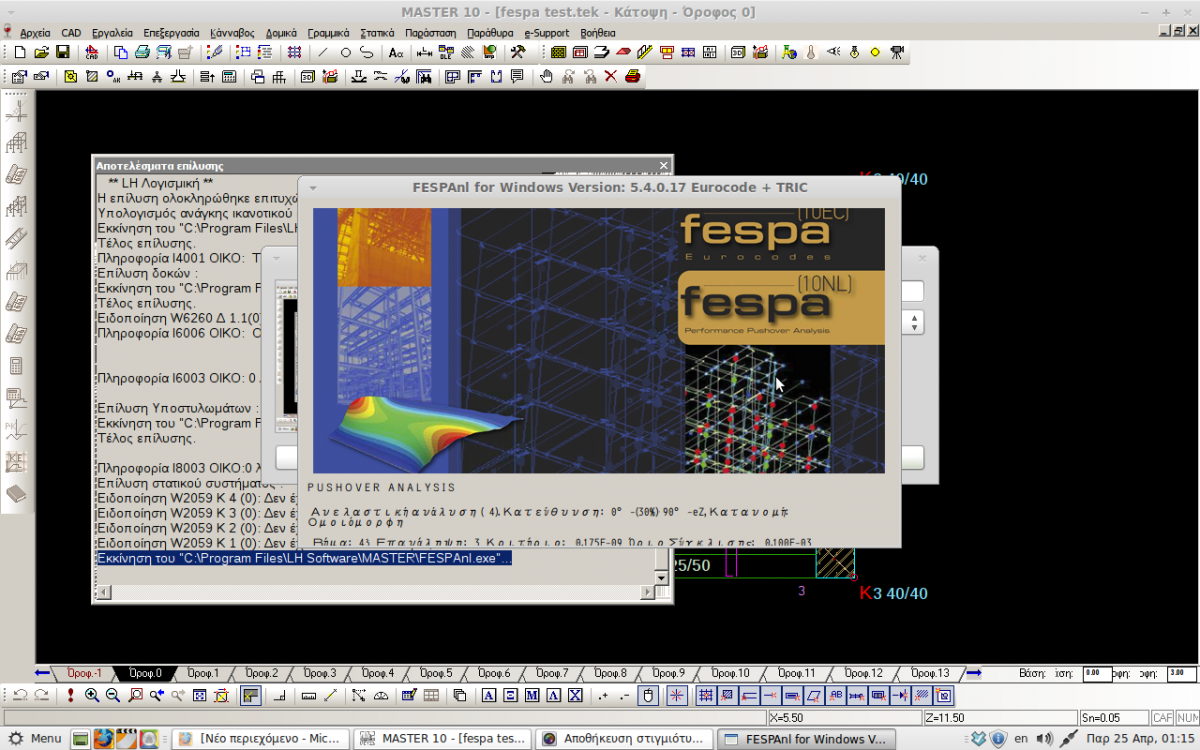Click the down arrow of the results log scrollbar
The image size is (1200, 750).
(660, 578)
